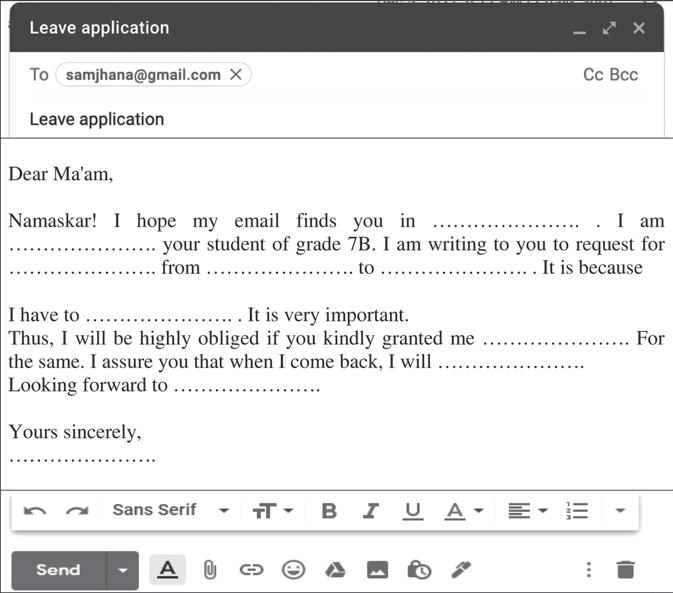Toggle the formatting options toolbar

[x=167, y=570]
